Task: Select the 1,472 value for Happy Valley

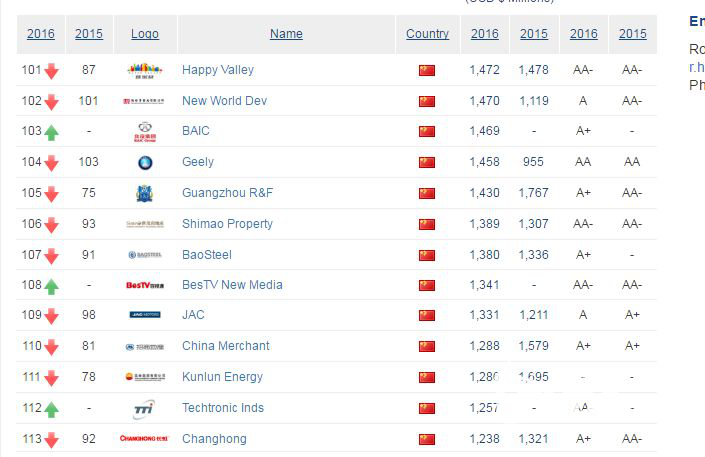Action: click(485, 70)
